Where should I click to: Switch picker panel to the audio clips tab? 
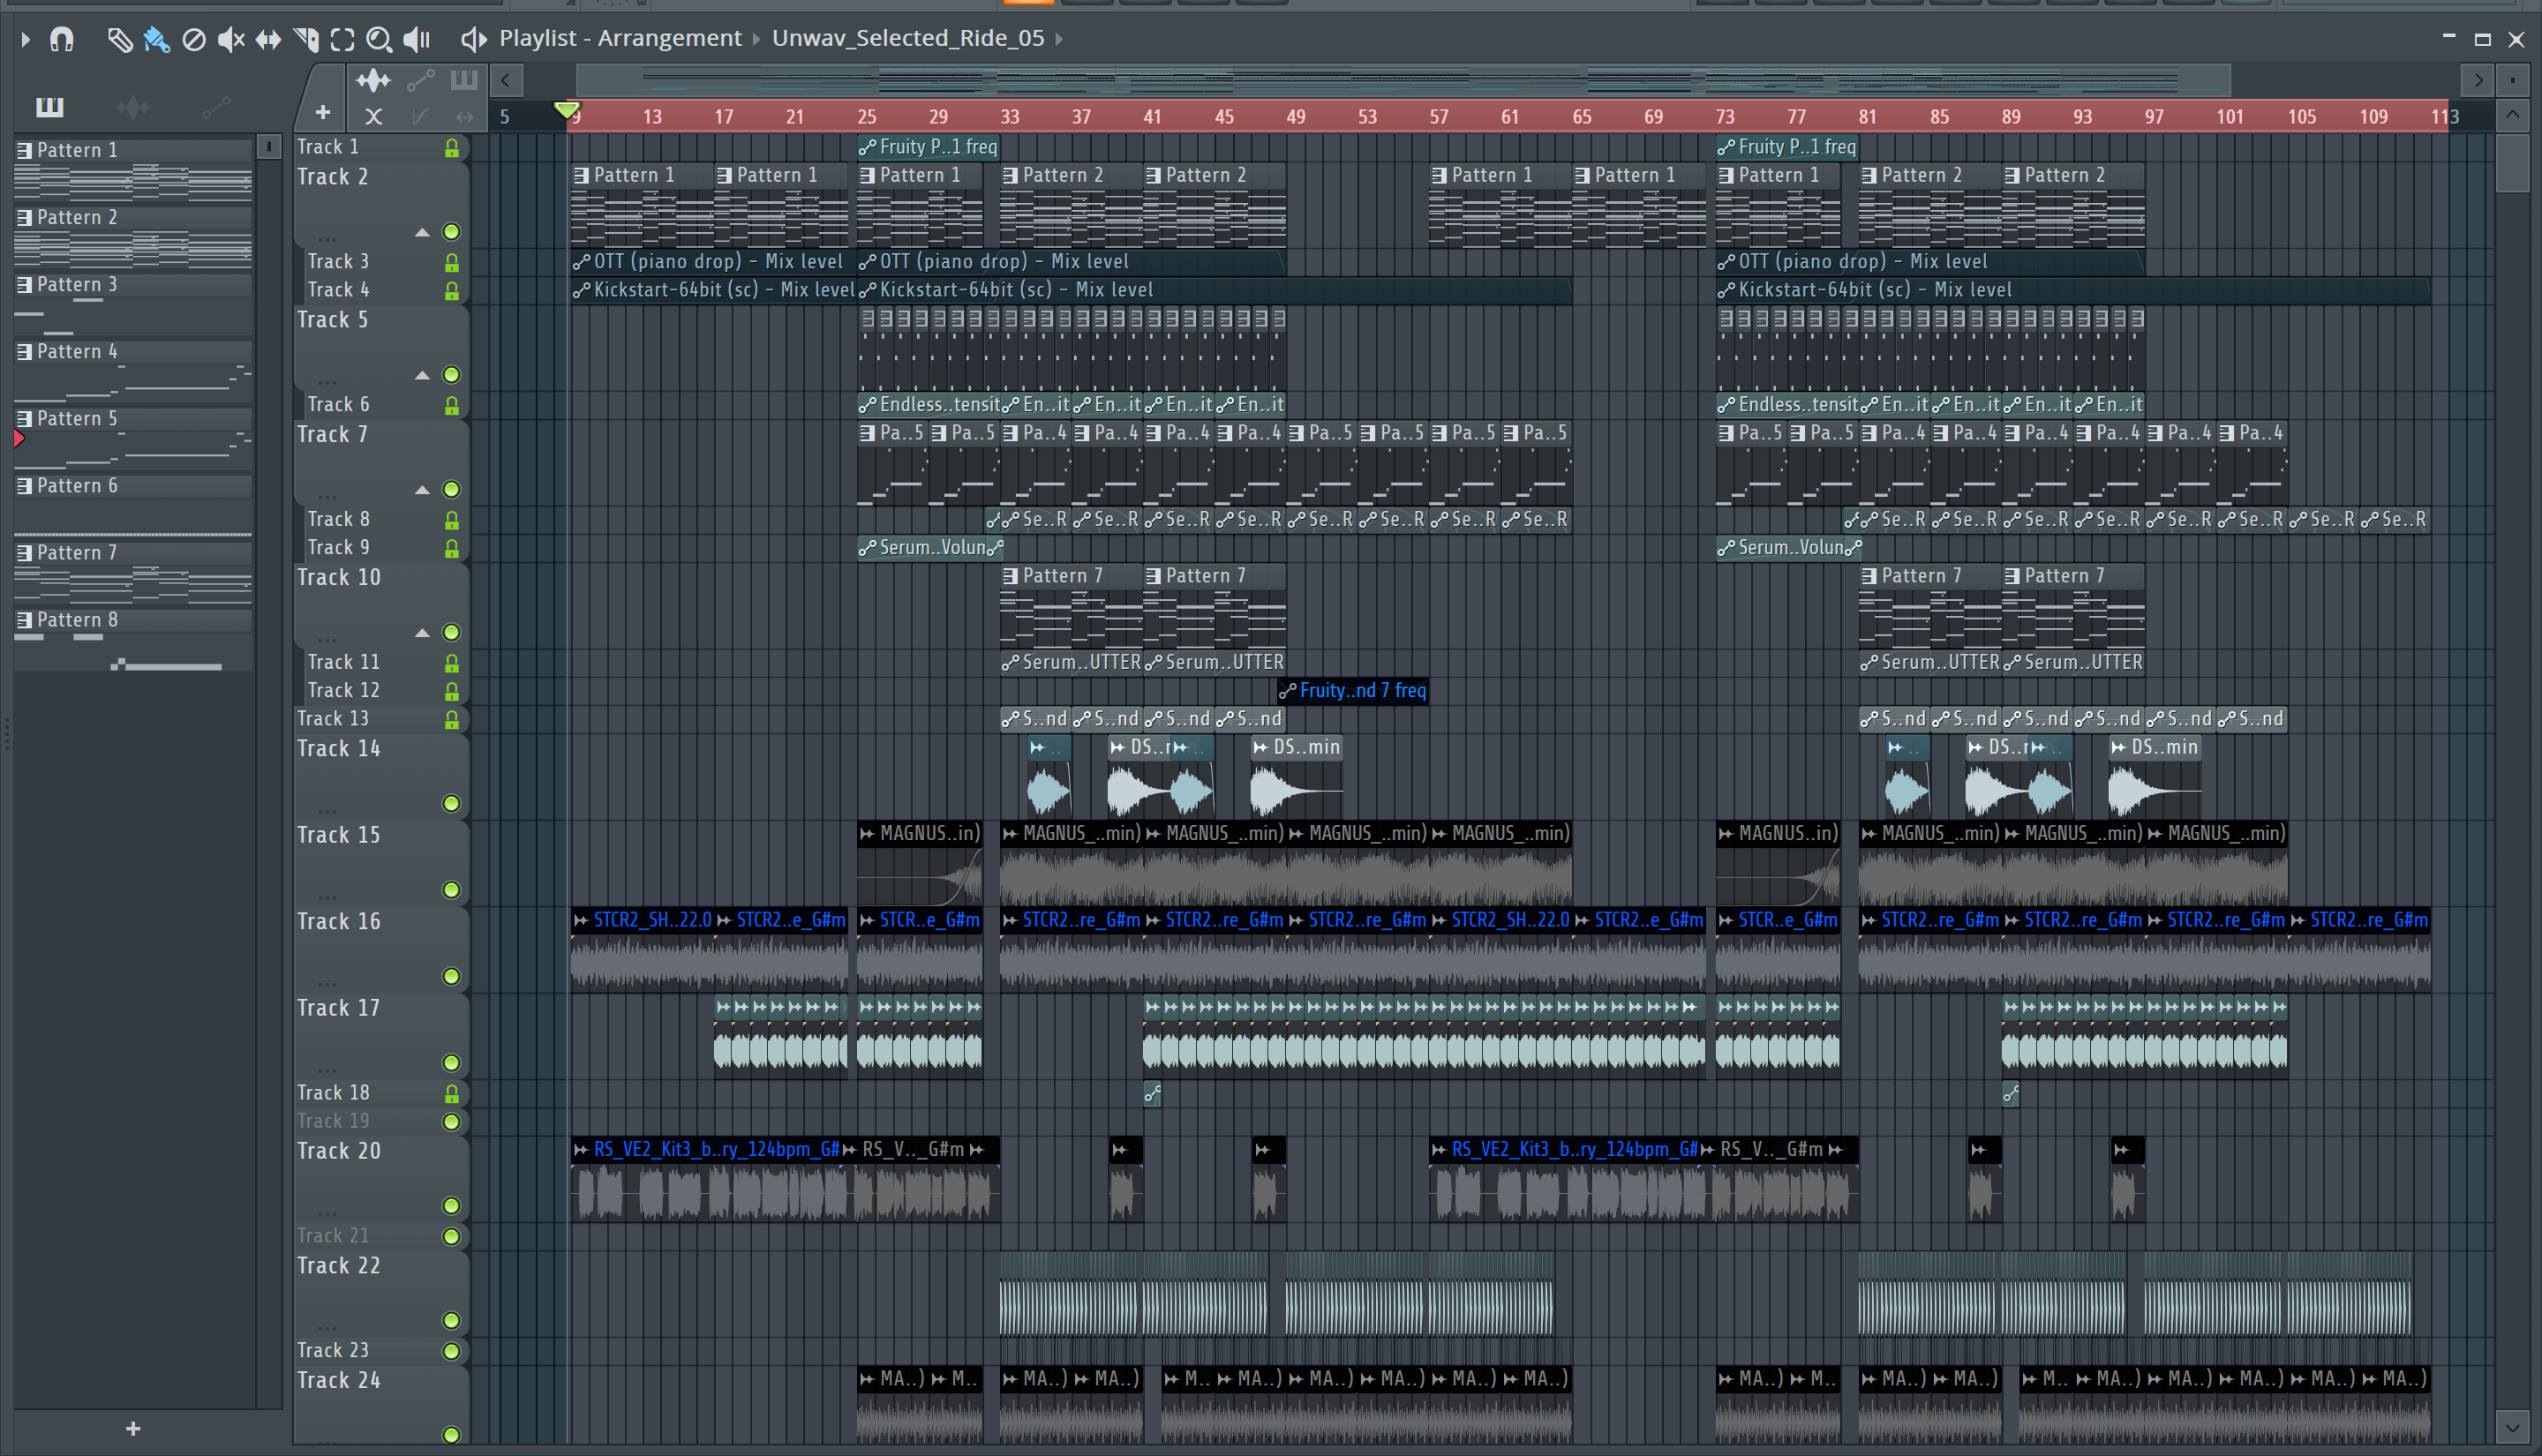coord(133,107)
